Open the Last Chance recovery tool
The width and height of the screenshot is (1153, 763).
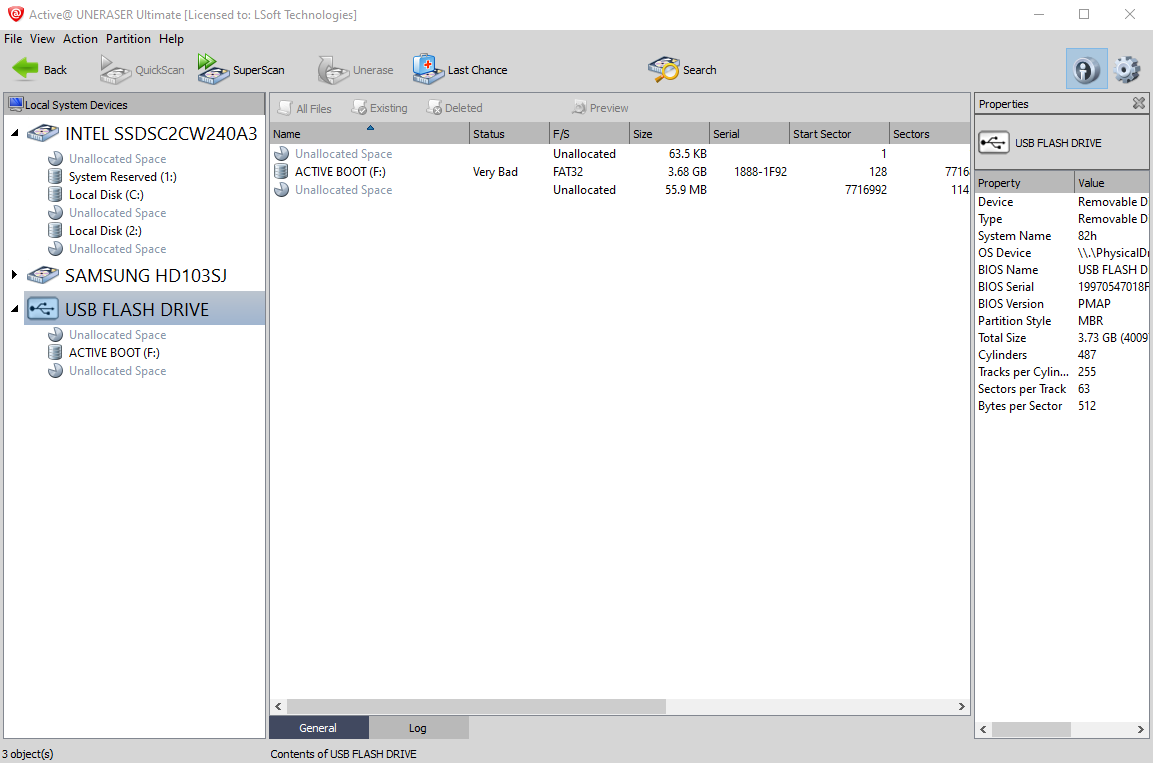pos(460,70)
